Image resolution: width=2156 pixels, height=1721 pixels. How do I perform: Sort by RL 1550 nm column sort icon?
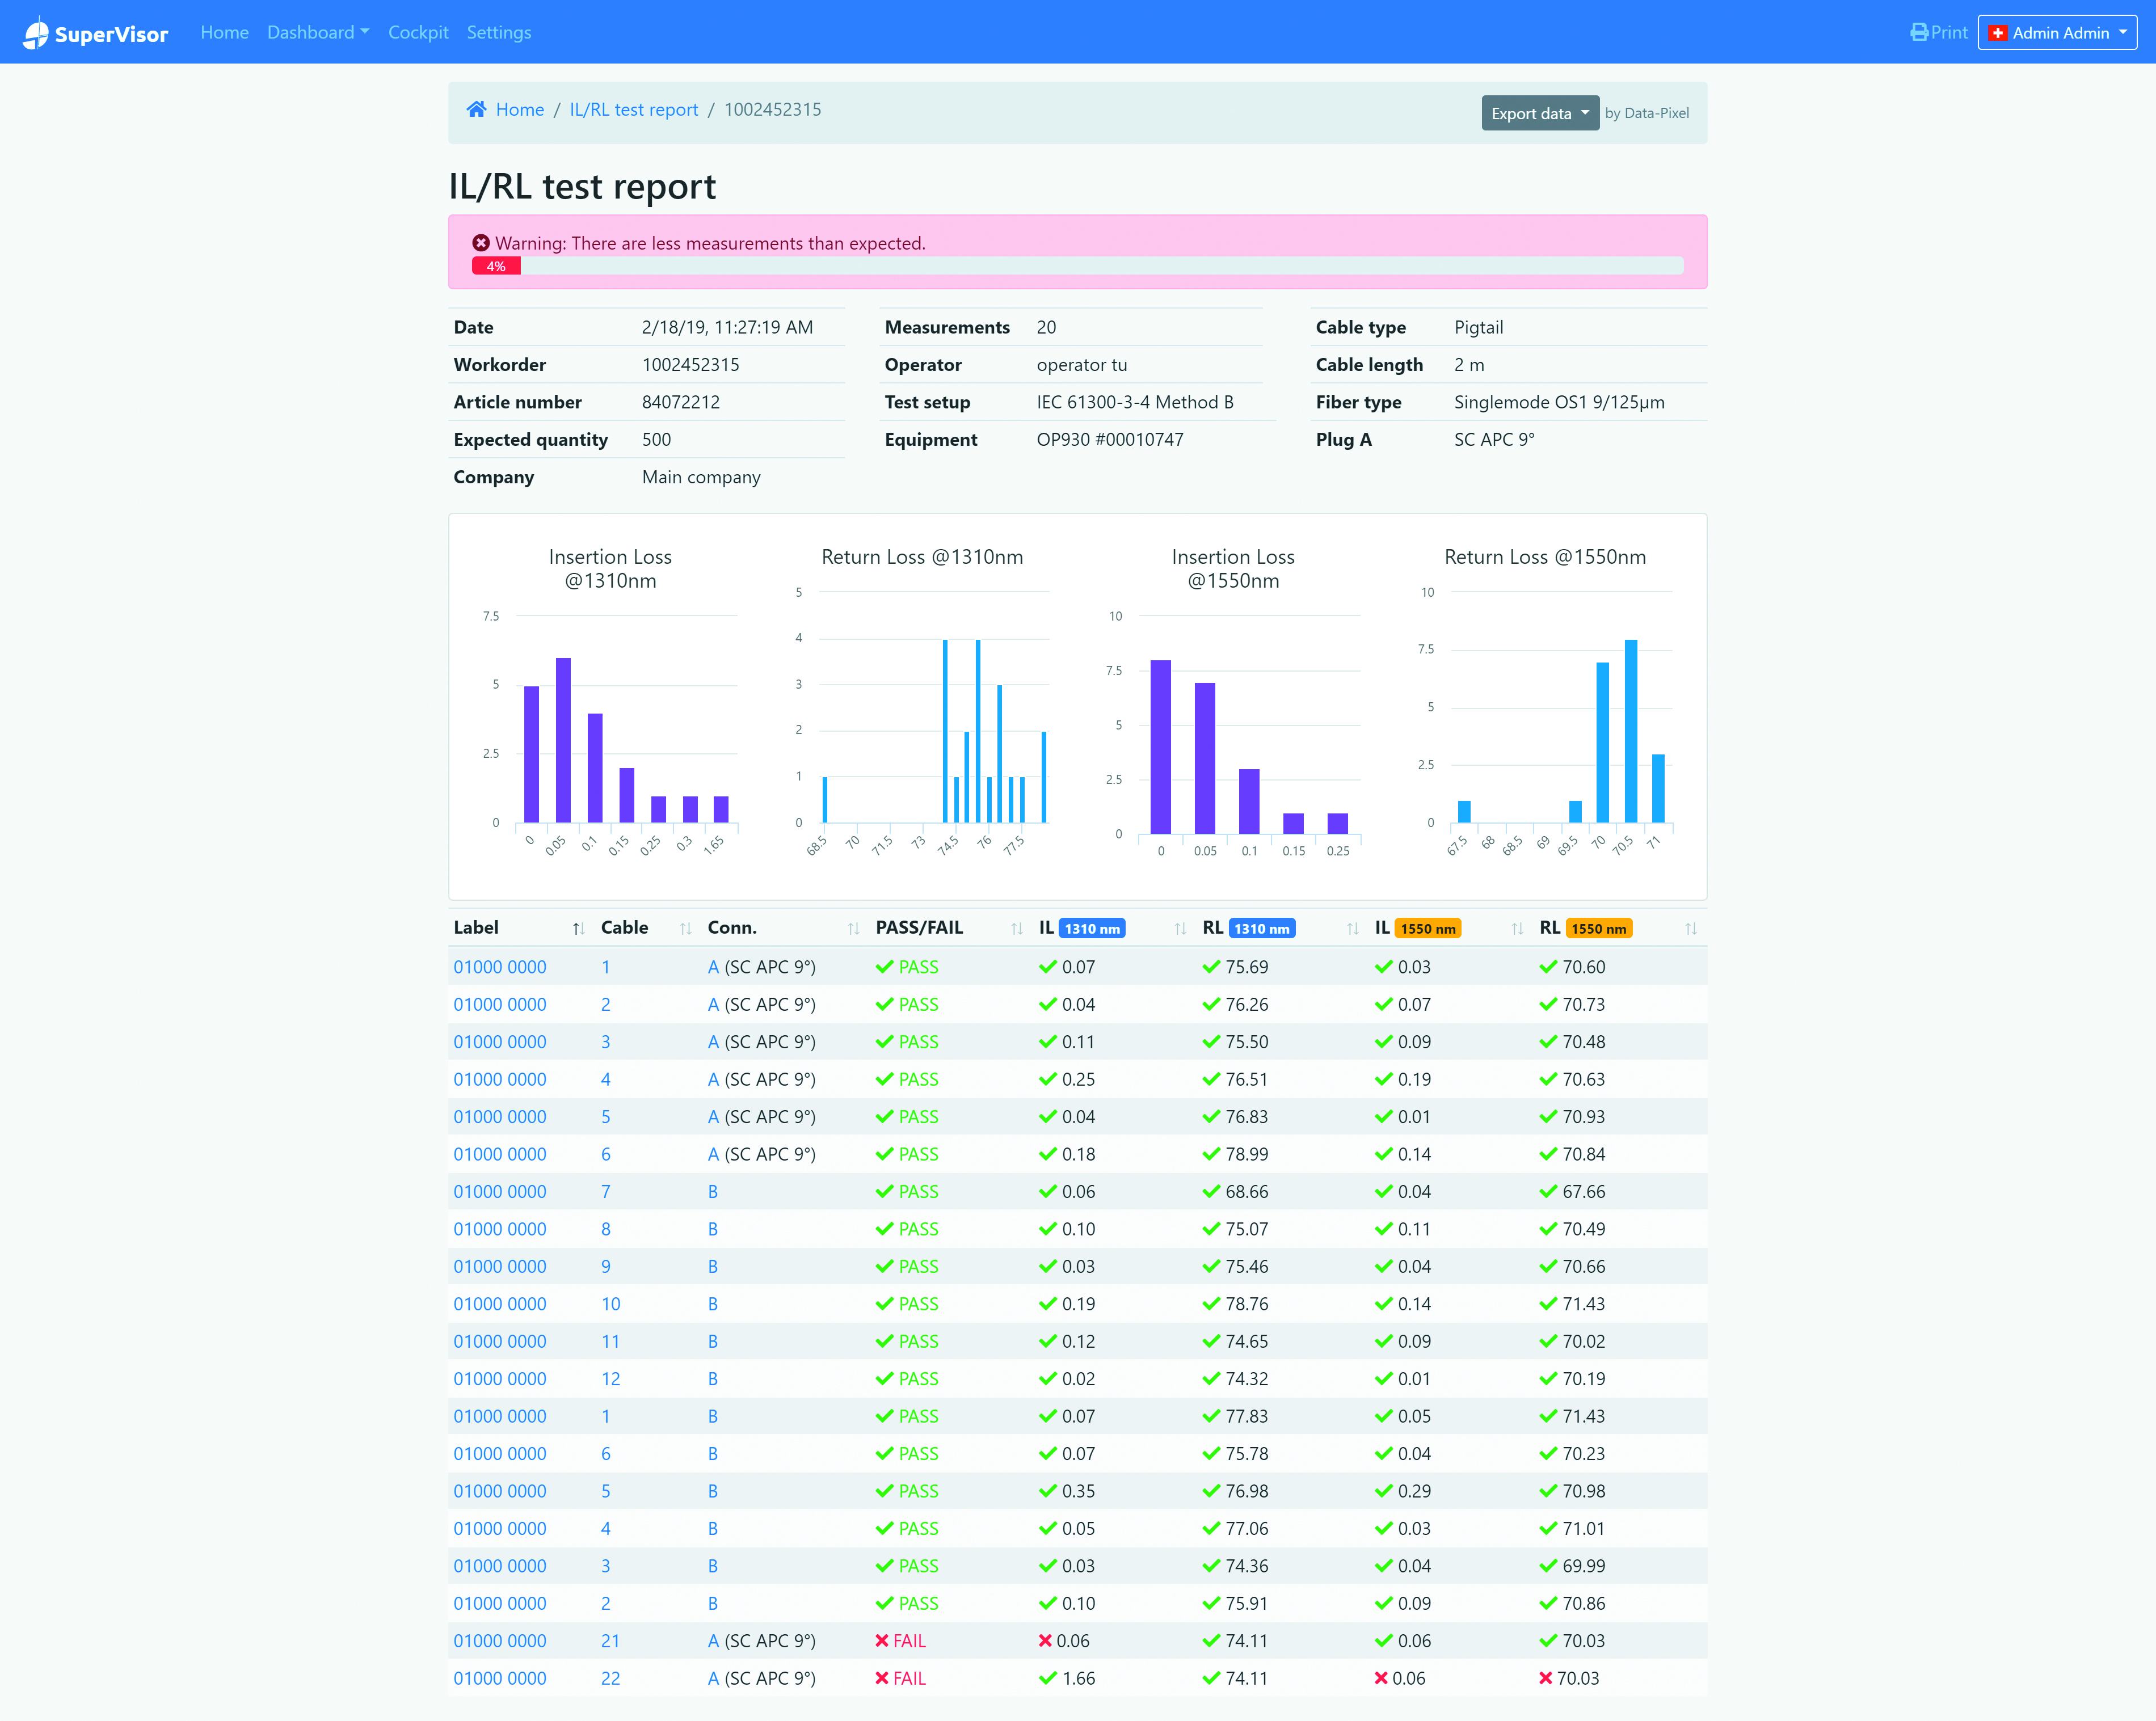point(1691,929)
